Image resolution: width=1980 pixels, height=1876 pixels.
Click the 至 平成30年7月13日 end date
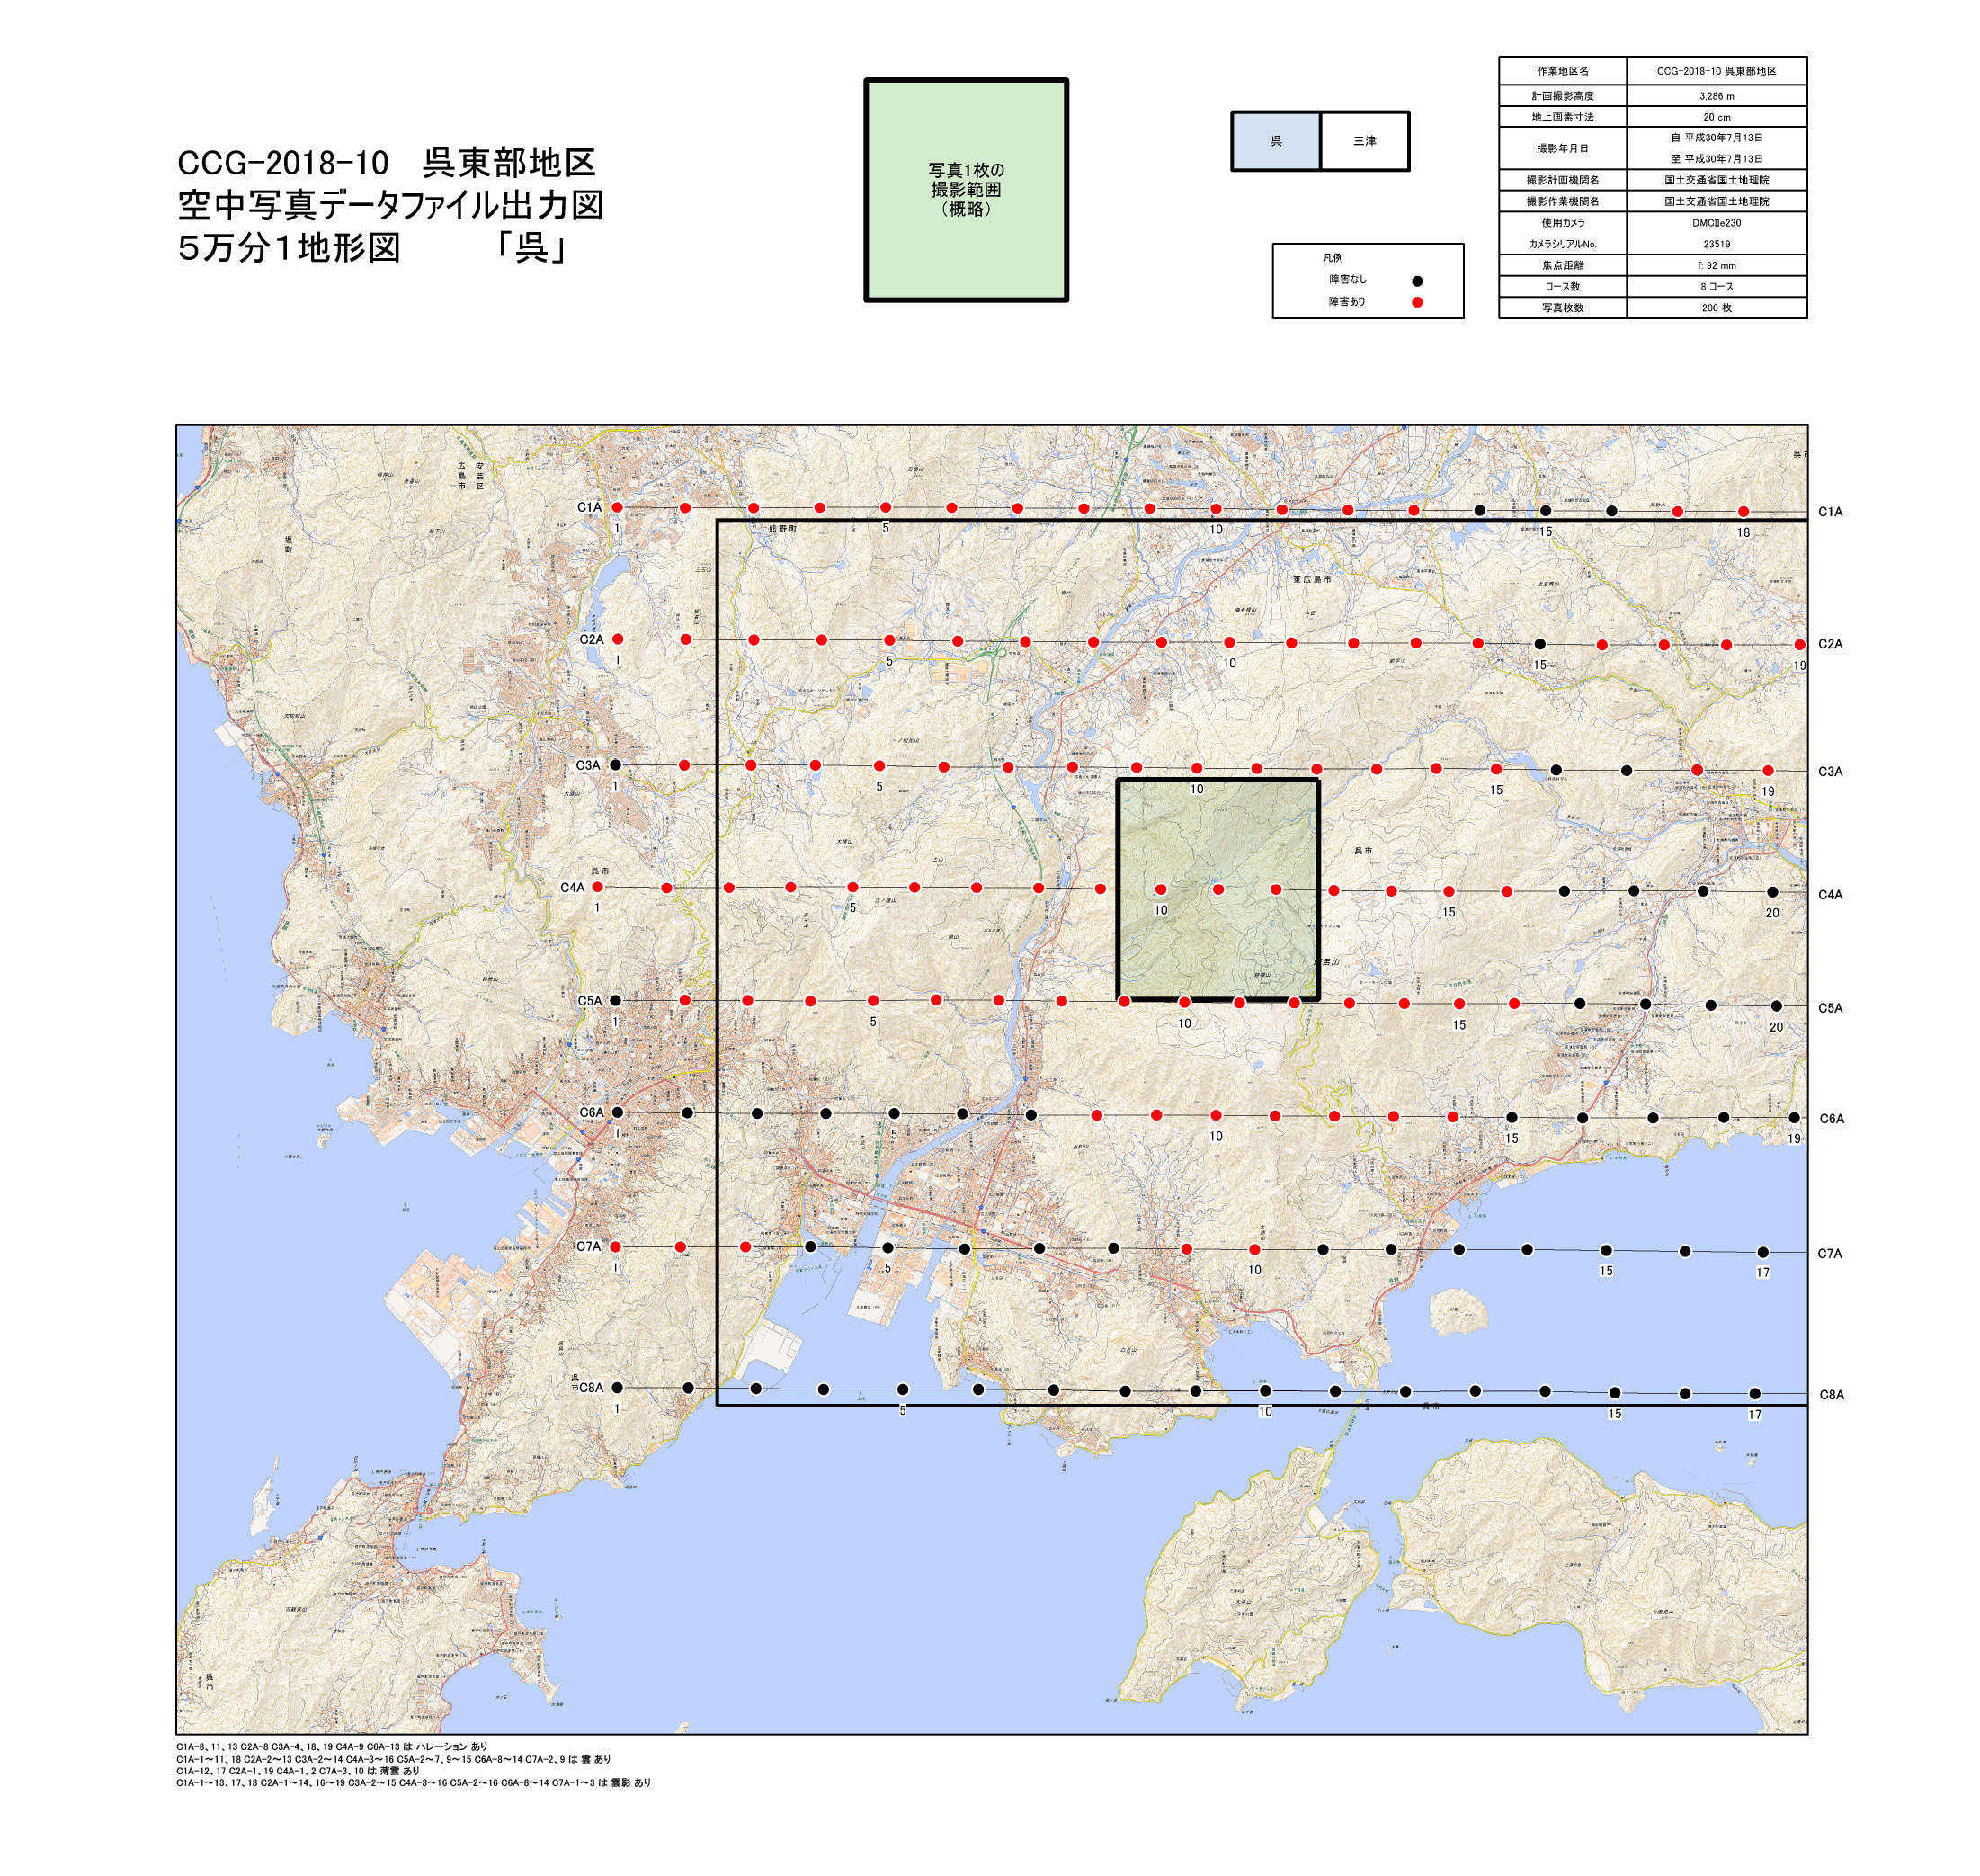click(1716, 159)
